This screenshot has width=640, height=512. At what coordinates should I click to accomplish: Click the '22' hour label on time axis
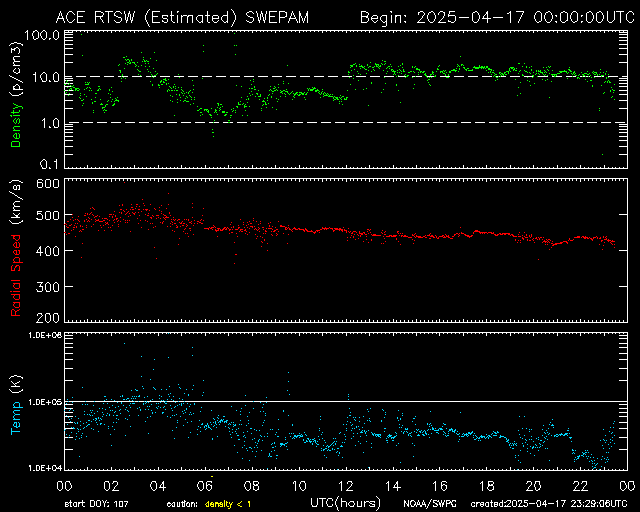(x=580, y=486)
